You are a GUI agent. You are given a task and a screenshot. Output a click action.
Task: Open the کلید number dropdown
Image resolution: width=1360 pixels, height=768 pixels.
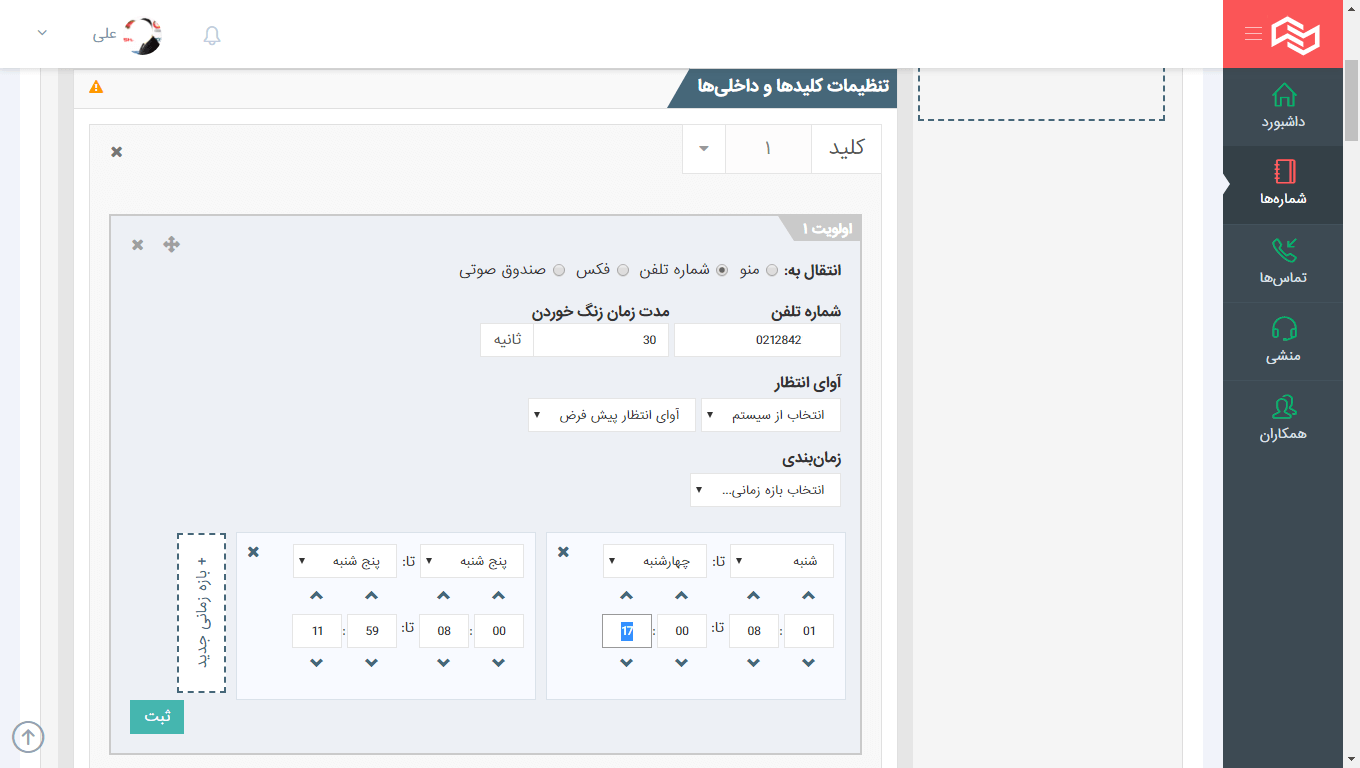click(x=704, y=149)
